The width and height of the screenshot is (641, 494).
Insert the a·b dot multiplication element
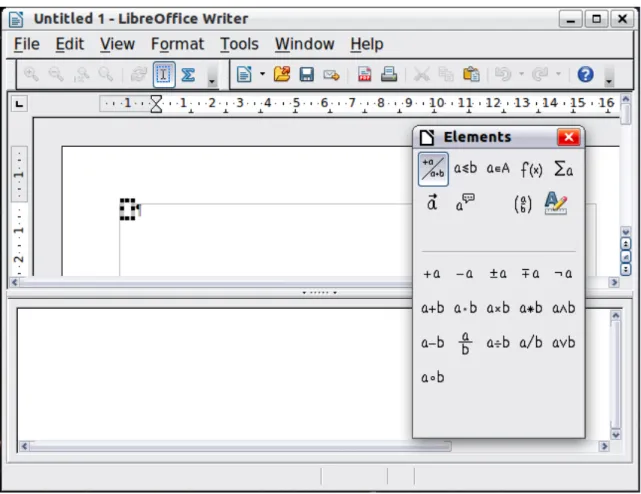tap(465, 308)
